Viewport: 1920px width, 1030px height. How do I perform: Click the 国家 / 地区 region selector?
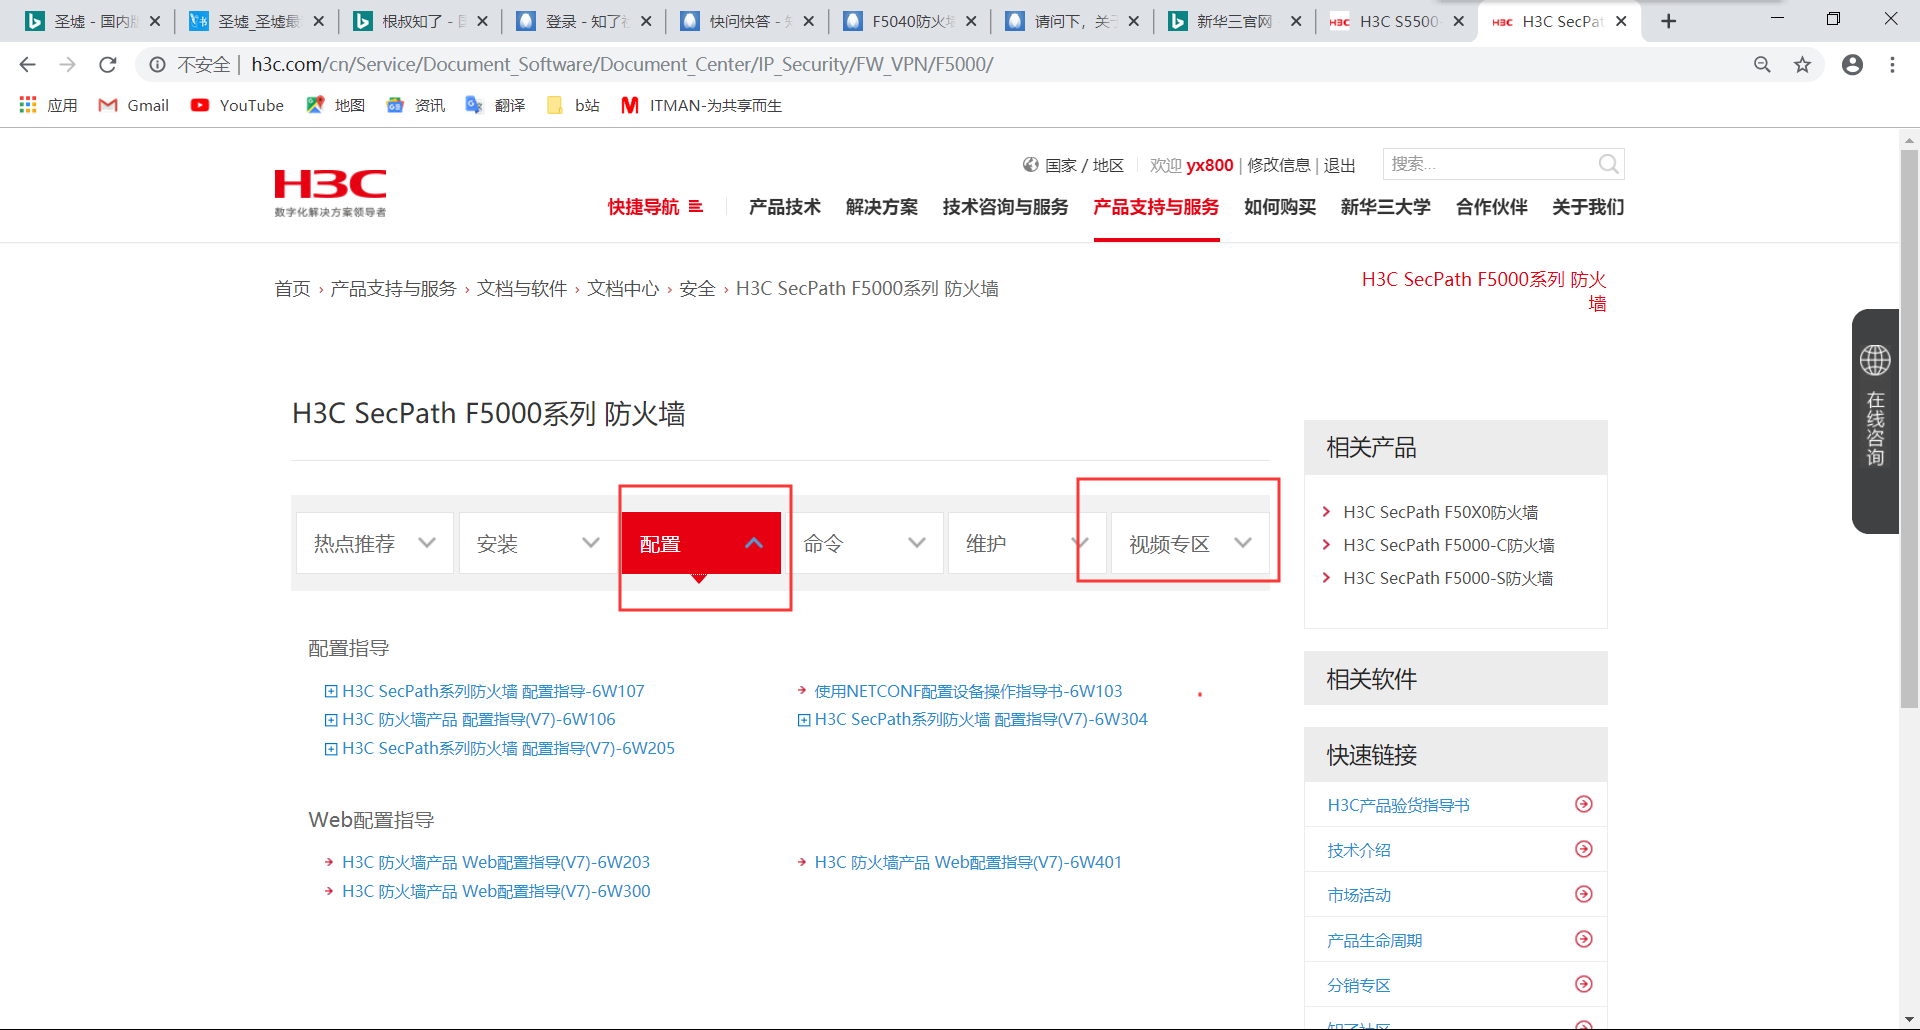point(1073,165)
